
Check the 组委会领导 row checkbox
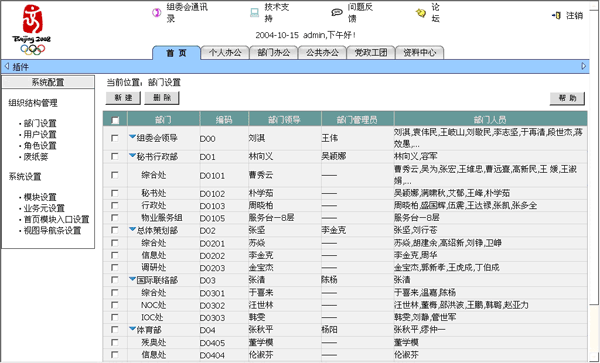(114, 138)
